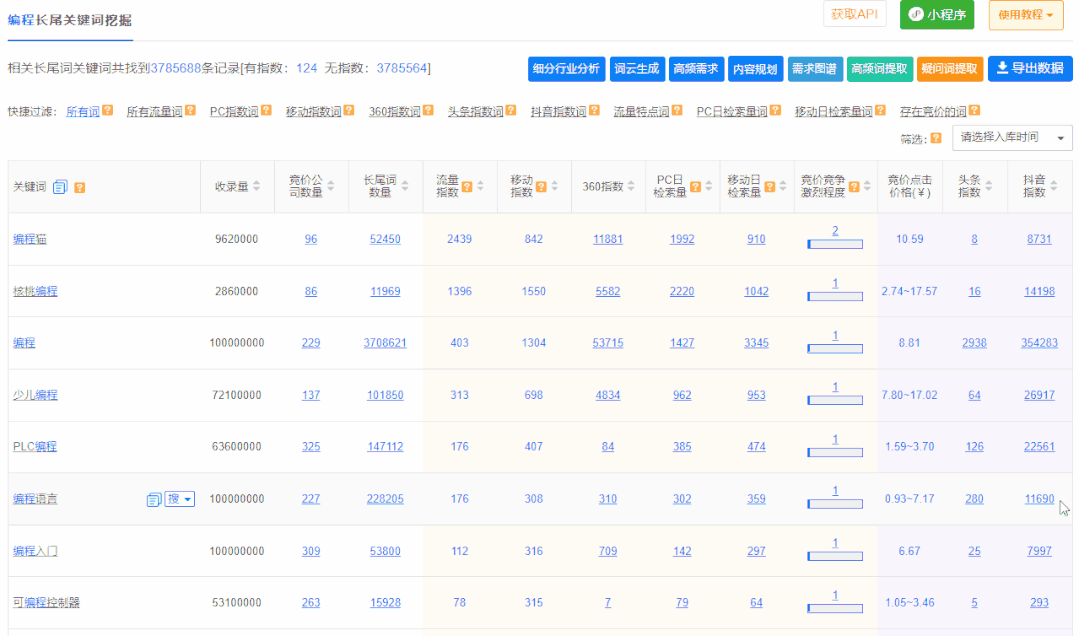Click the help icon in 移动指数 header
The height and width of the screenshot is (636, 1079).
[x=542, y=187]
